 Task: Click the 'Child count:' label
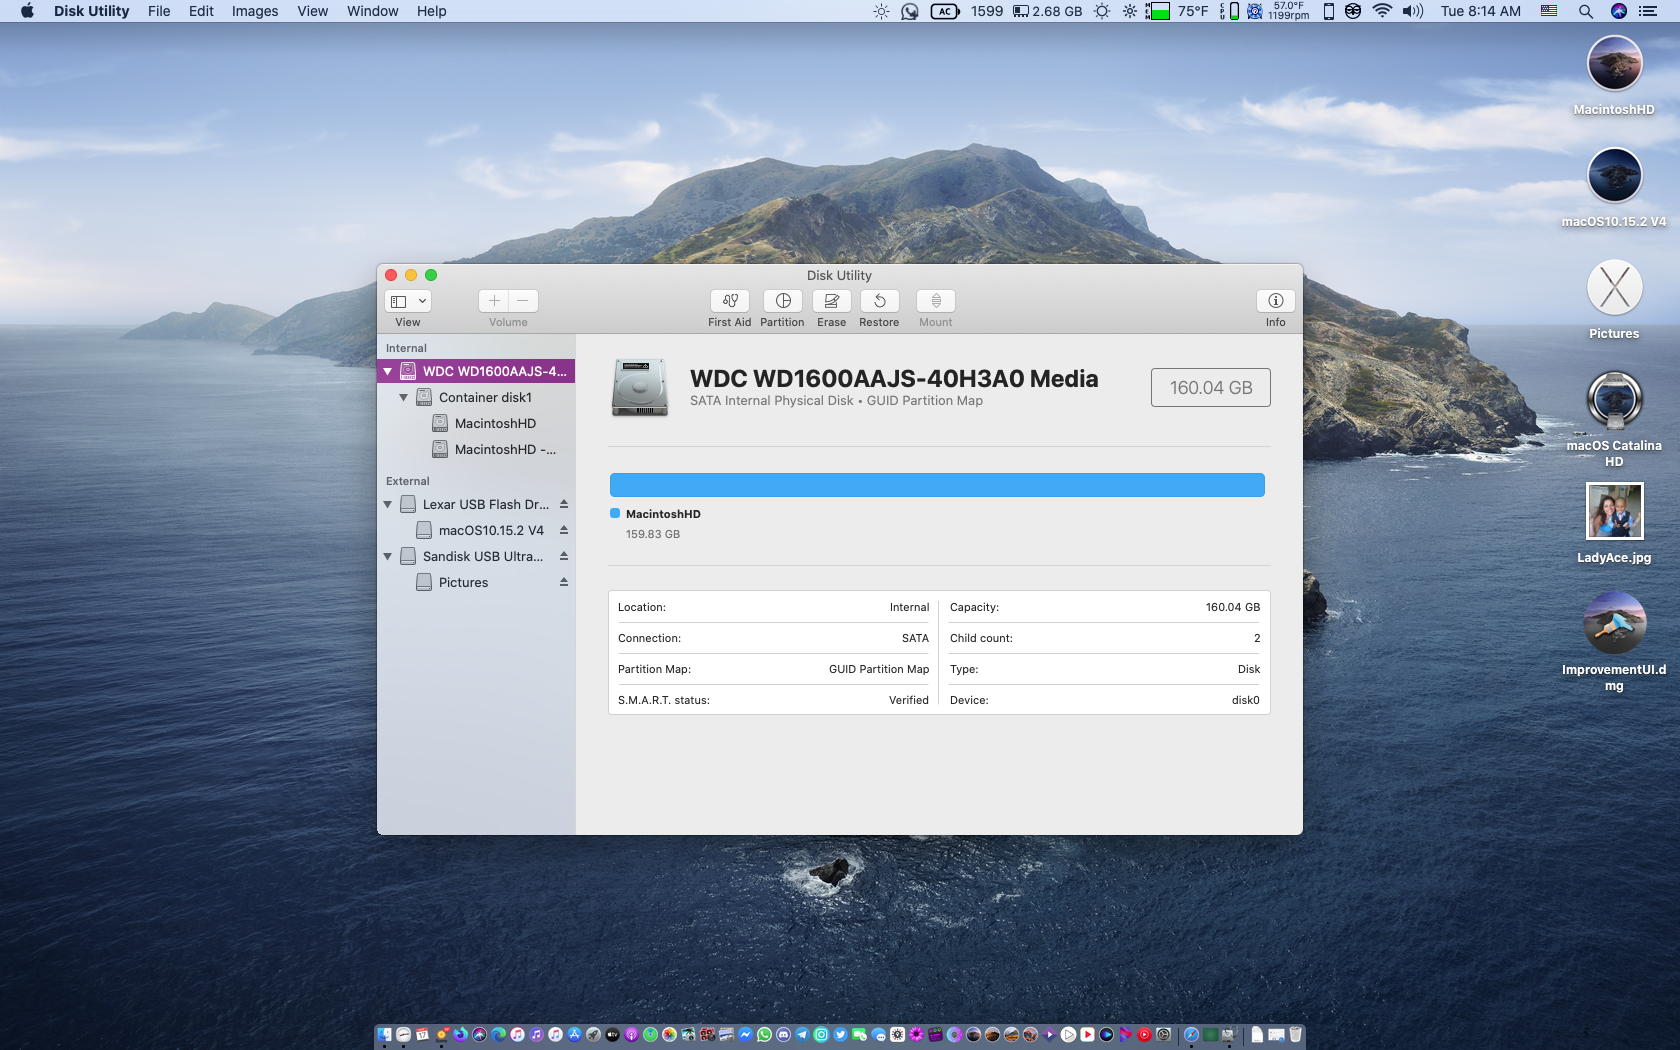click(981, 638)
